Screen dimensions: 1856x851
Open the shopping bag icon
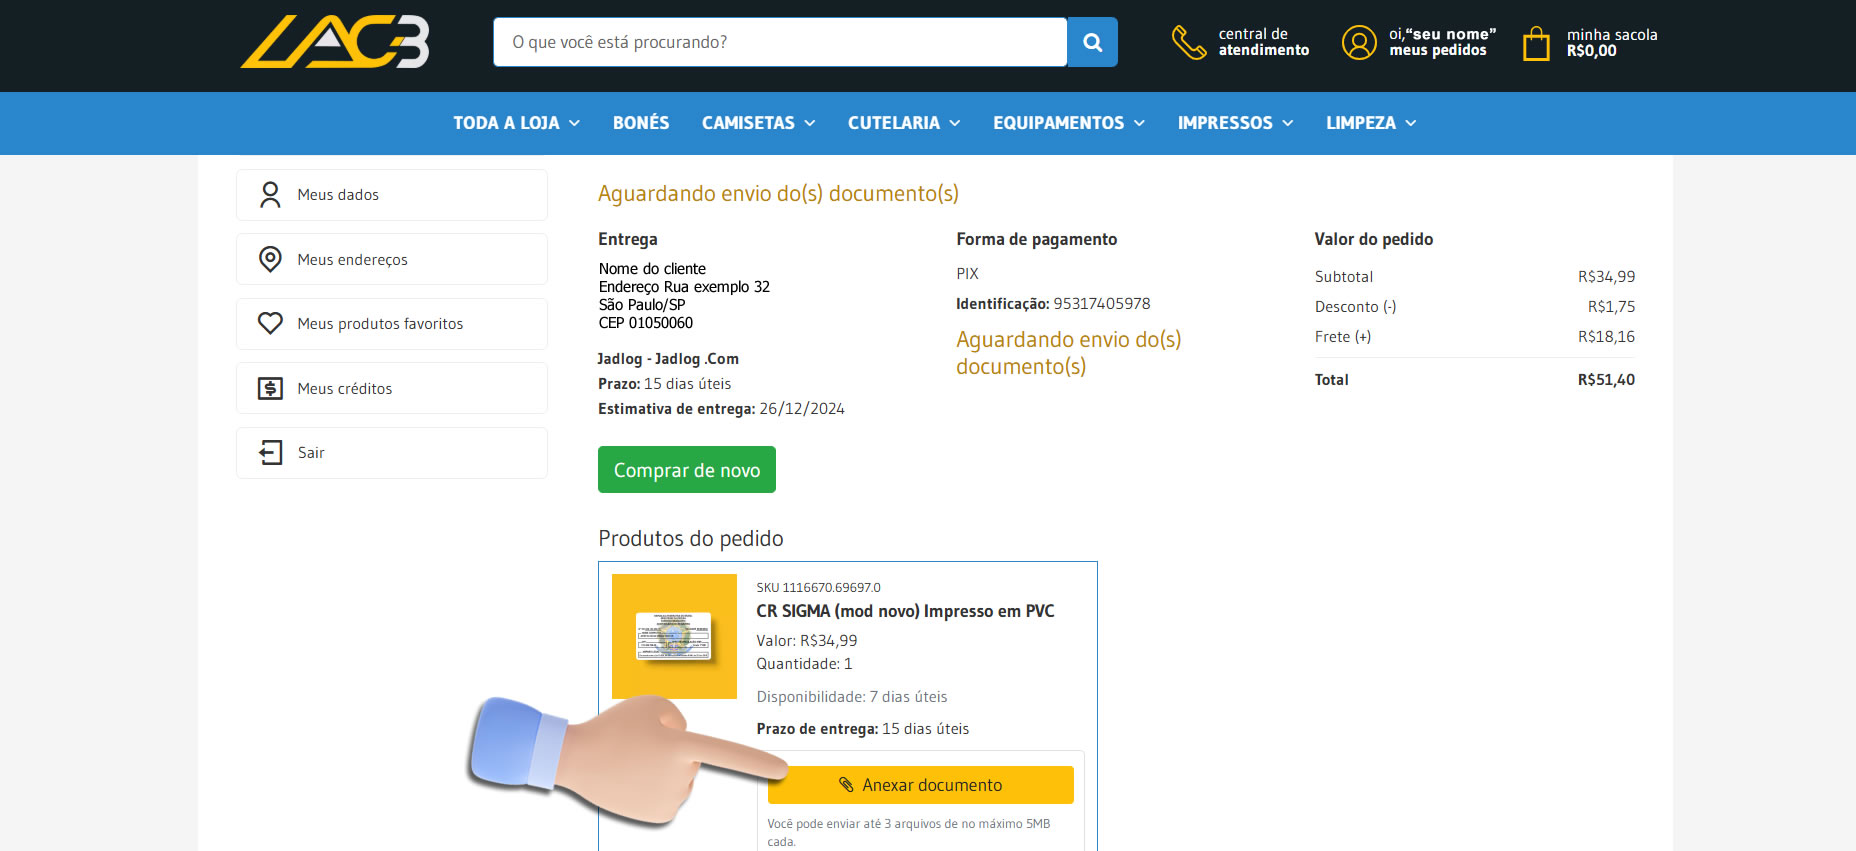coord(1536,43)
